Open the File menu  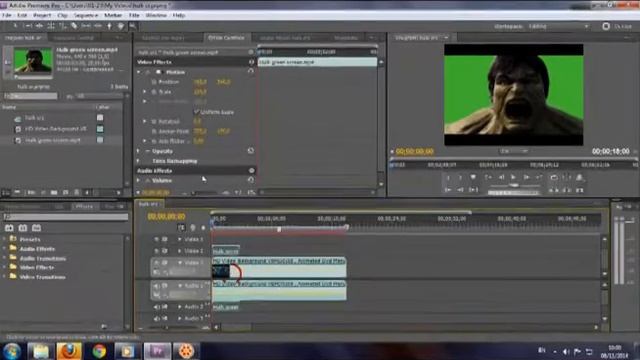point(7,15)
